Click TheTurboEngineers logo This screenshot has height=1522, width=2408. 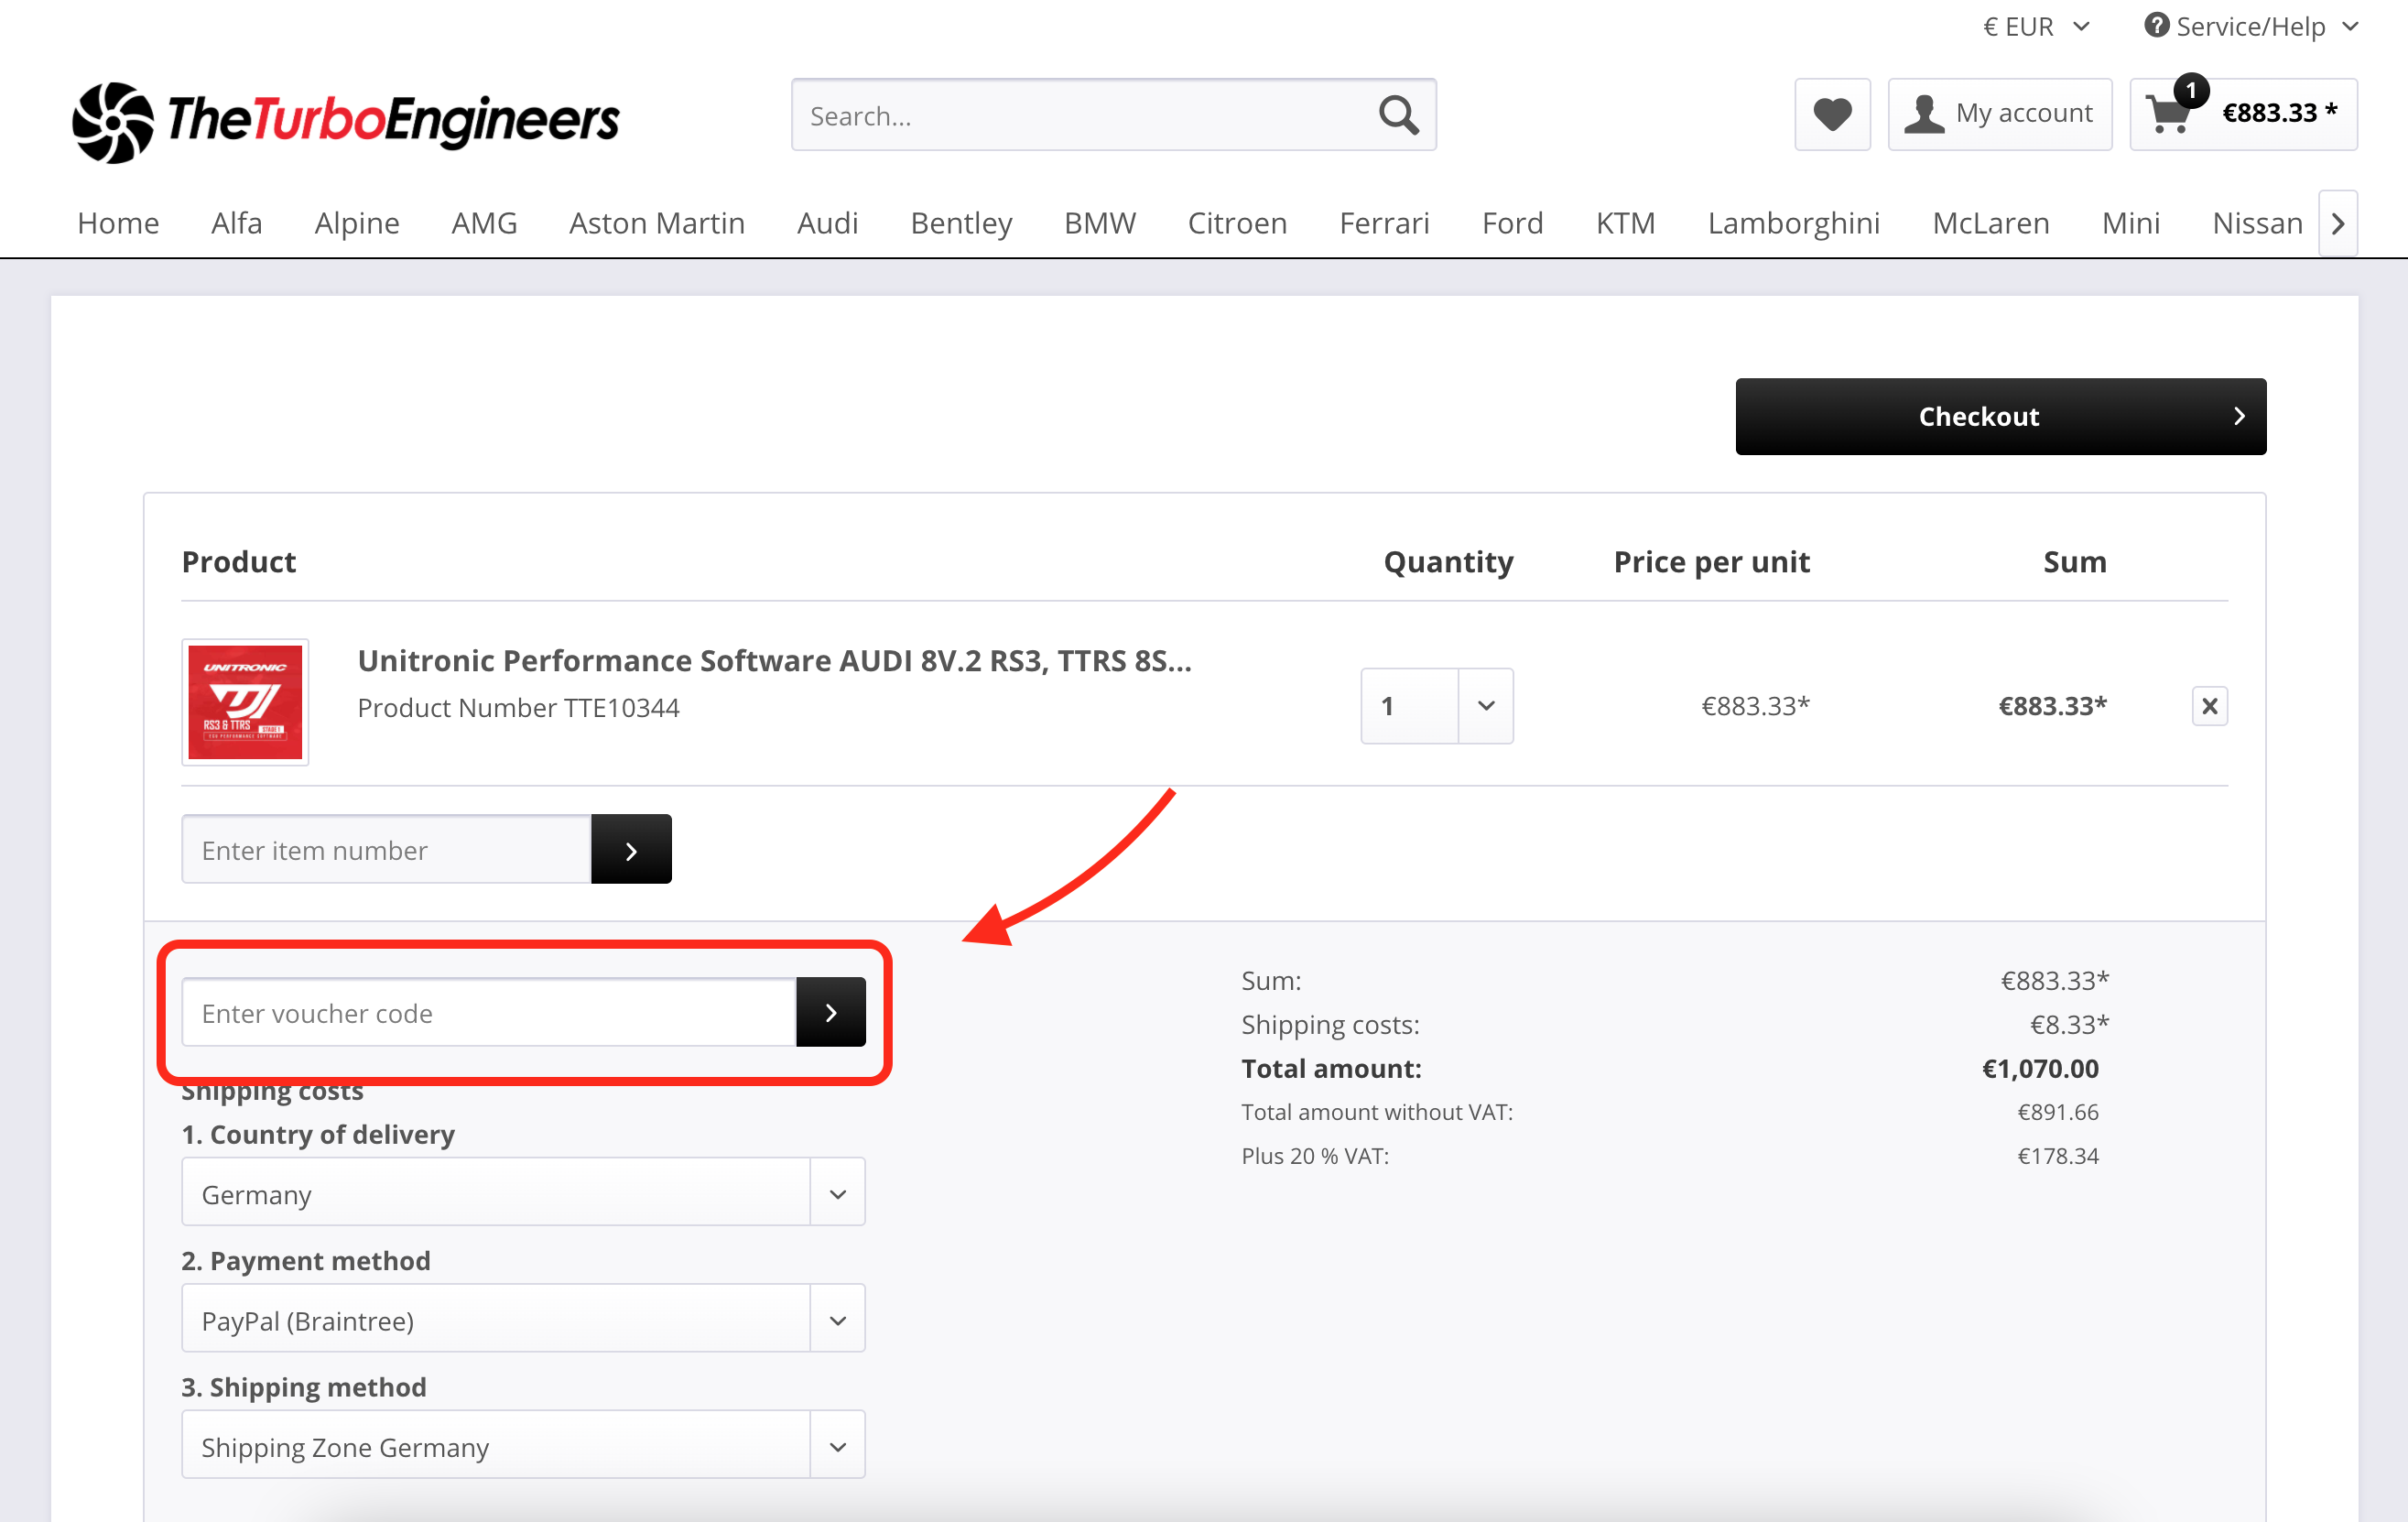pos(346,121)
